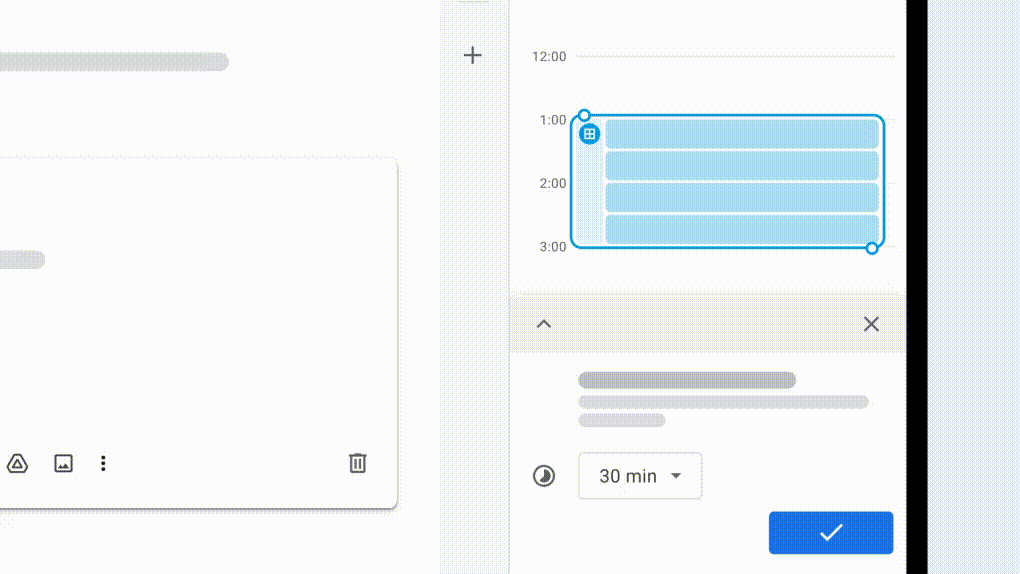Image resolution: width=1020 pixels, height=574 pixels.
Task: Delete the card with the trash icon
Action: (357, 463)
